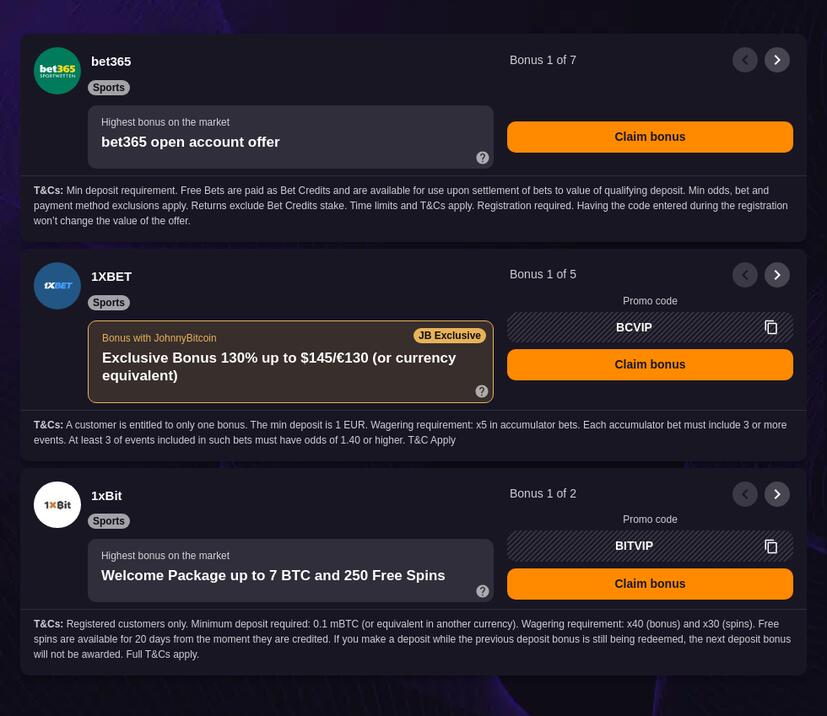Click the Bonus 1 of 5 counter

point(543,274)
